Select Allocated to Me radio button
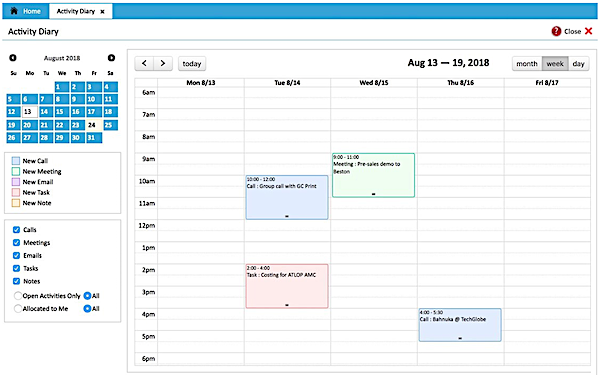Image resolution: width=600 pixels, height=375 pixels. [18, 308]
